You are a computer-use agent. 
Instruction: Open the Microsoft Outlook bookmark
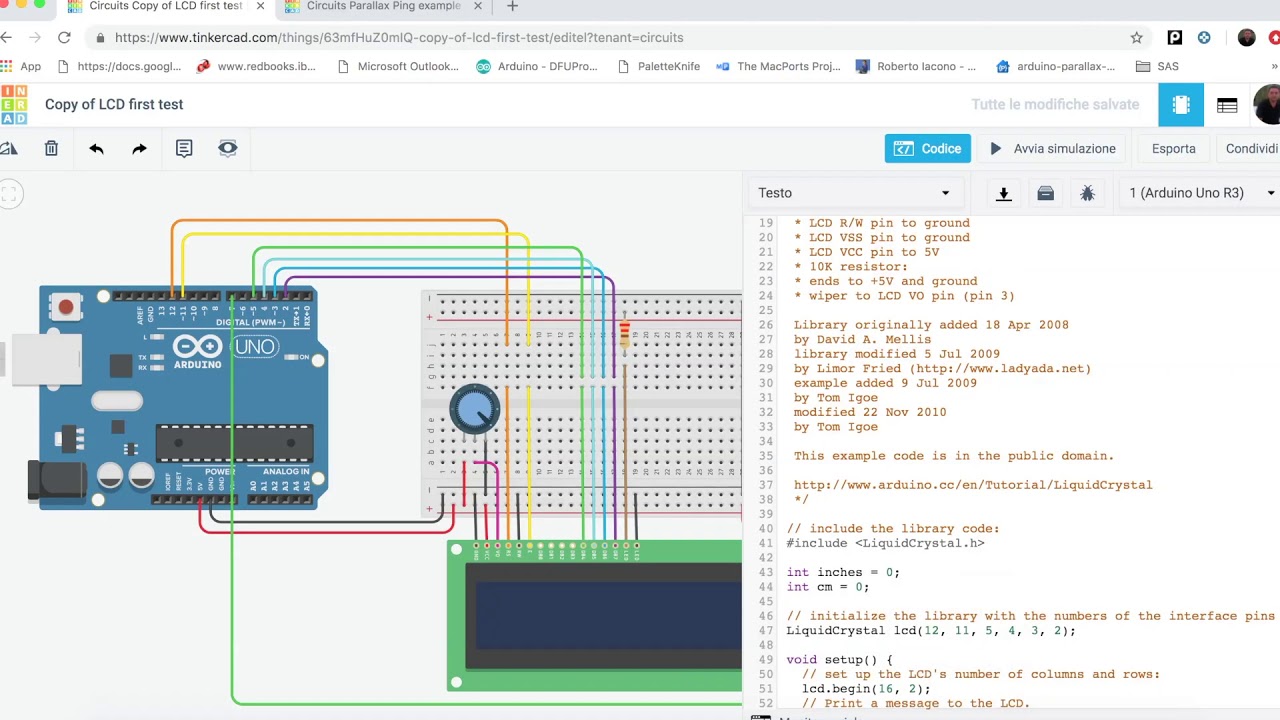pos(397,66)
